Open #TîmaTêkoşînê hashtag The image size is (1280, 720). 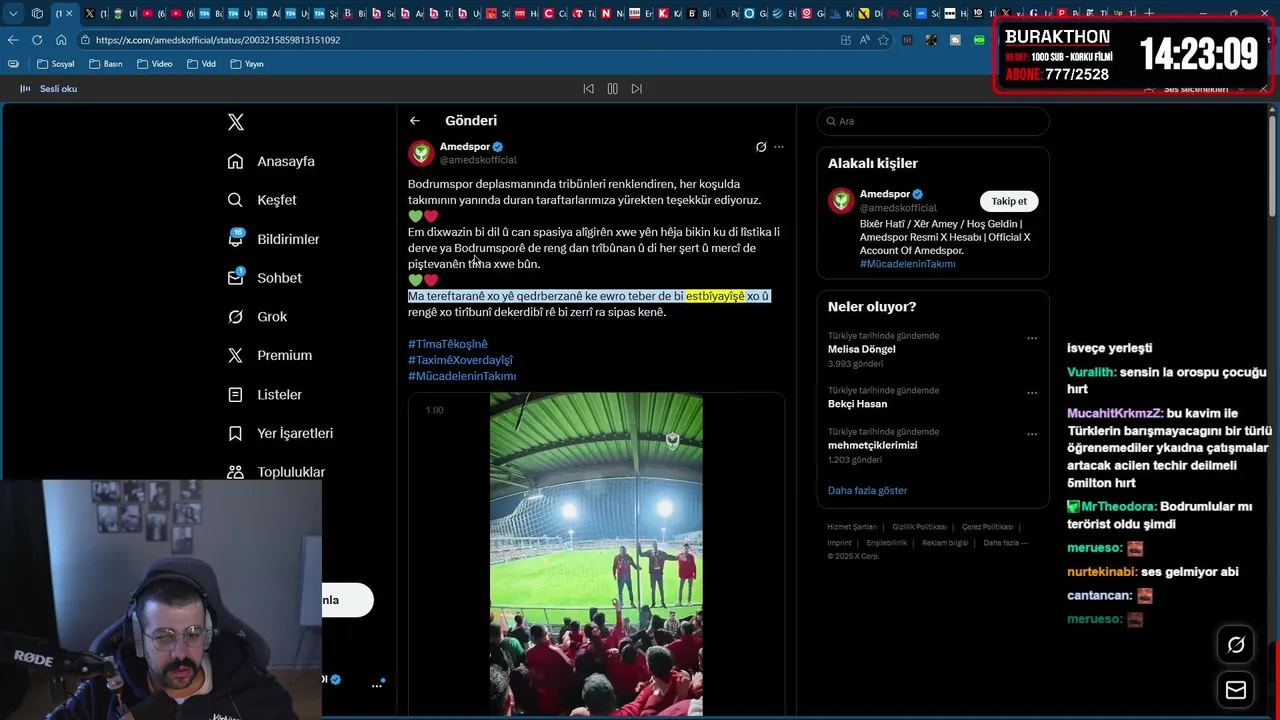(x=448, y=344)
